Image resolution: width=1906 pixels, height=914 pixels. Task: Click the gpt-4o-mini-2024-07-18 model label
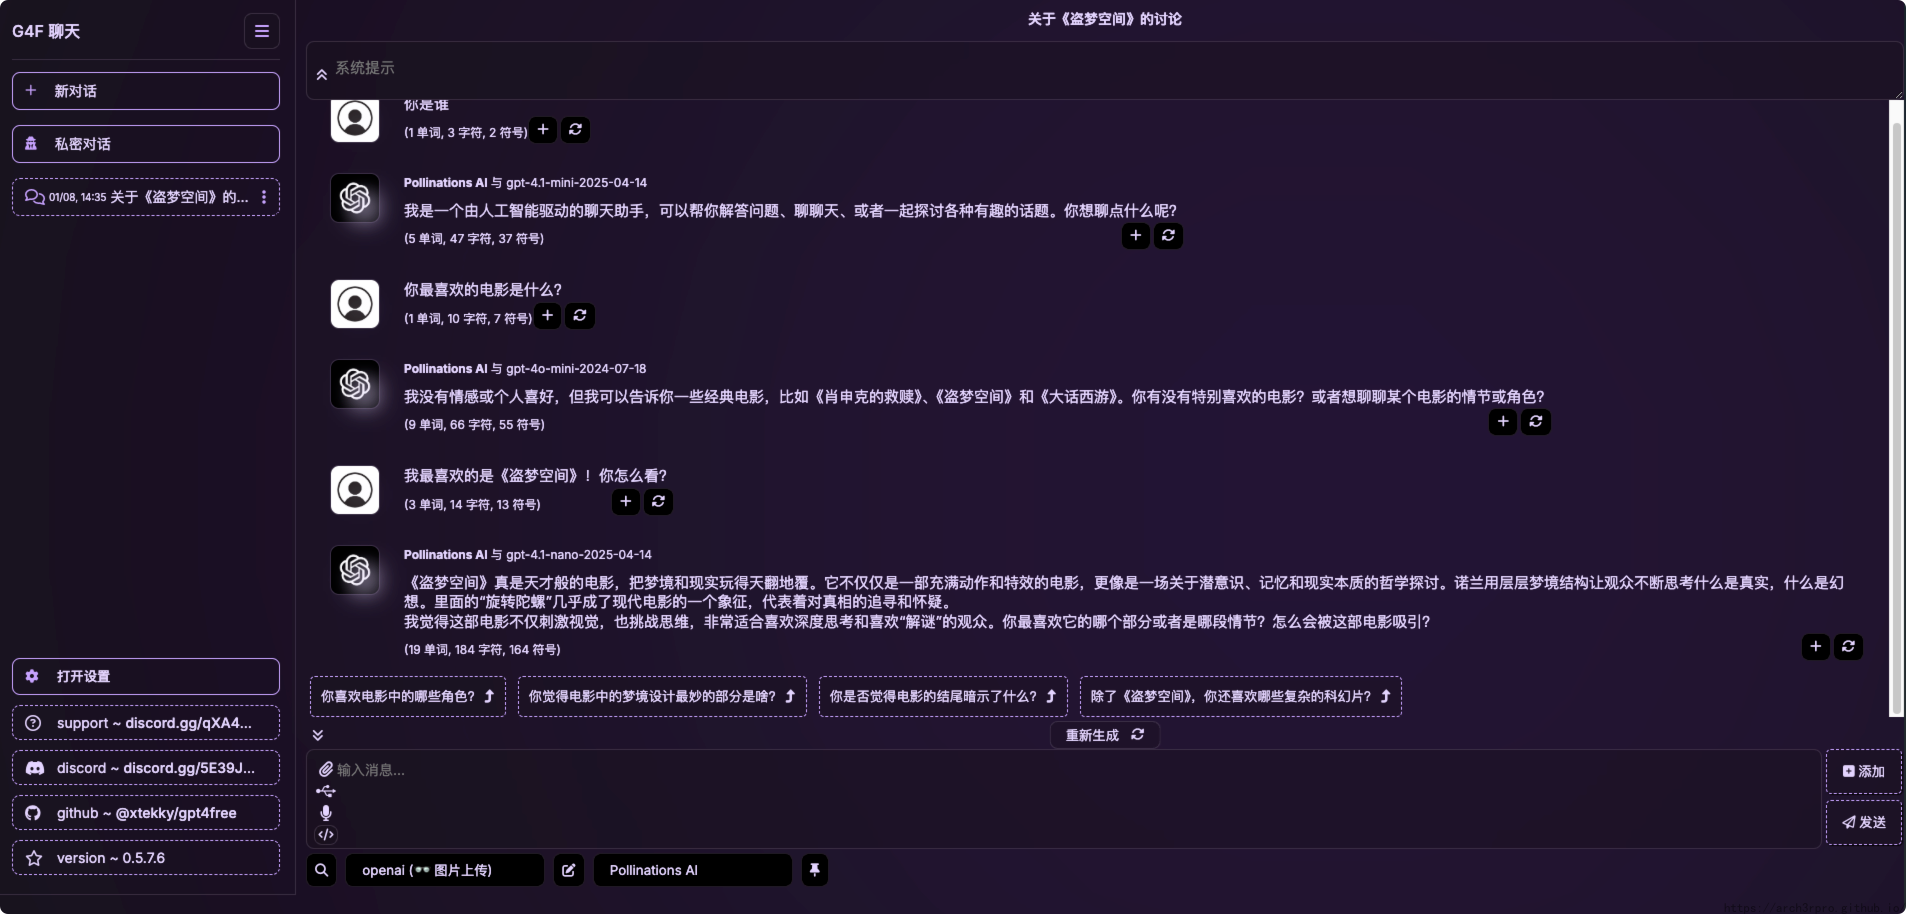coord(576,369)
